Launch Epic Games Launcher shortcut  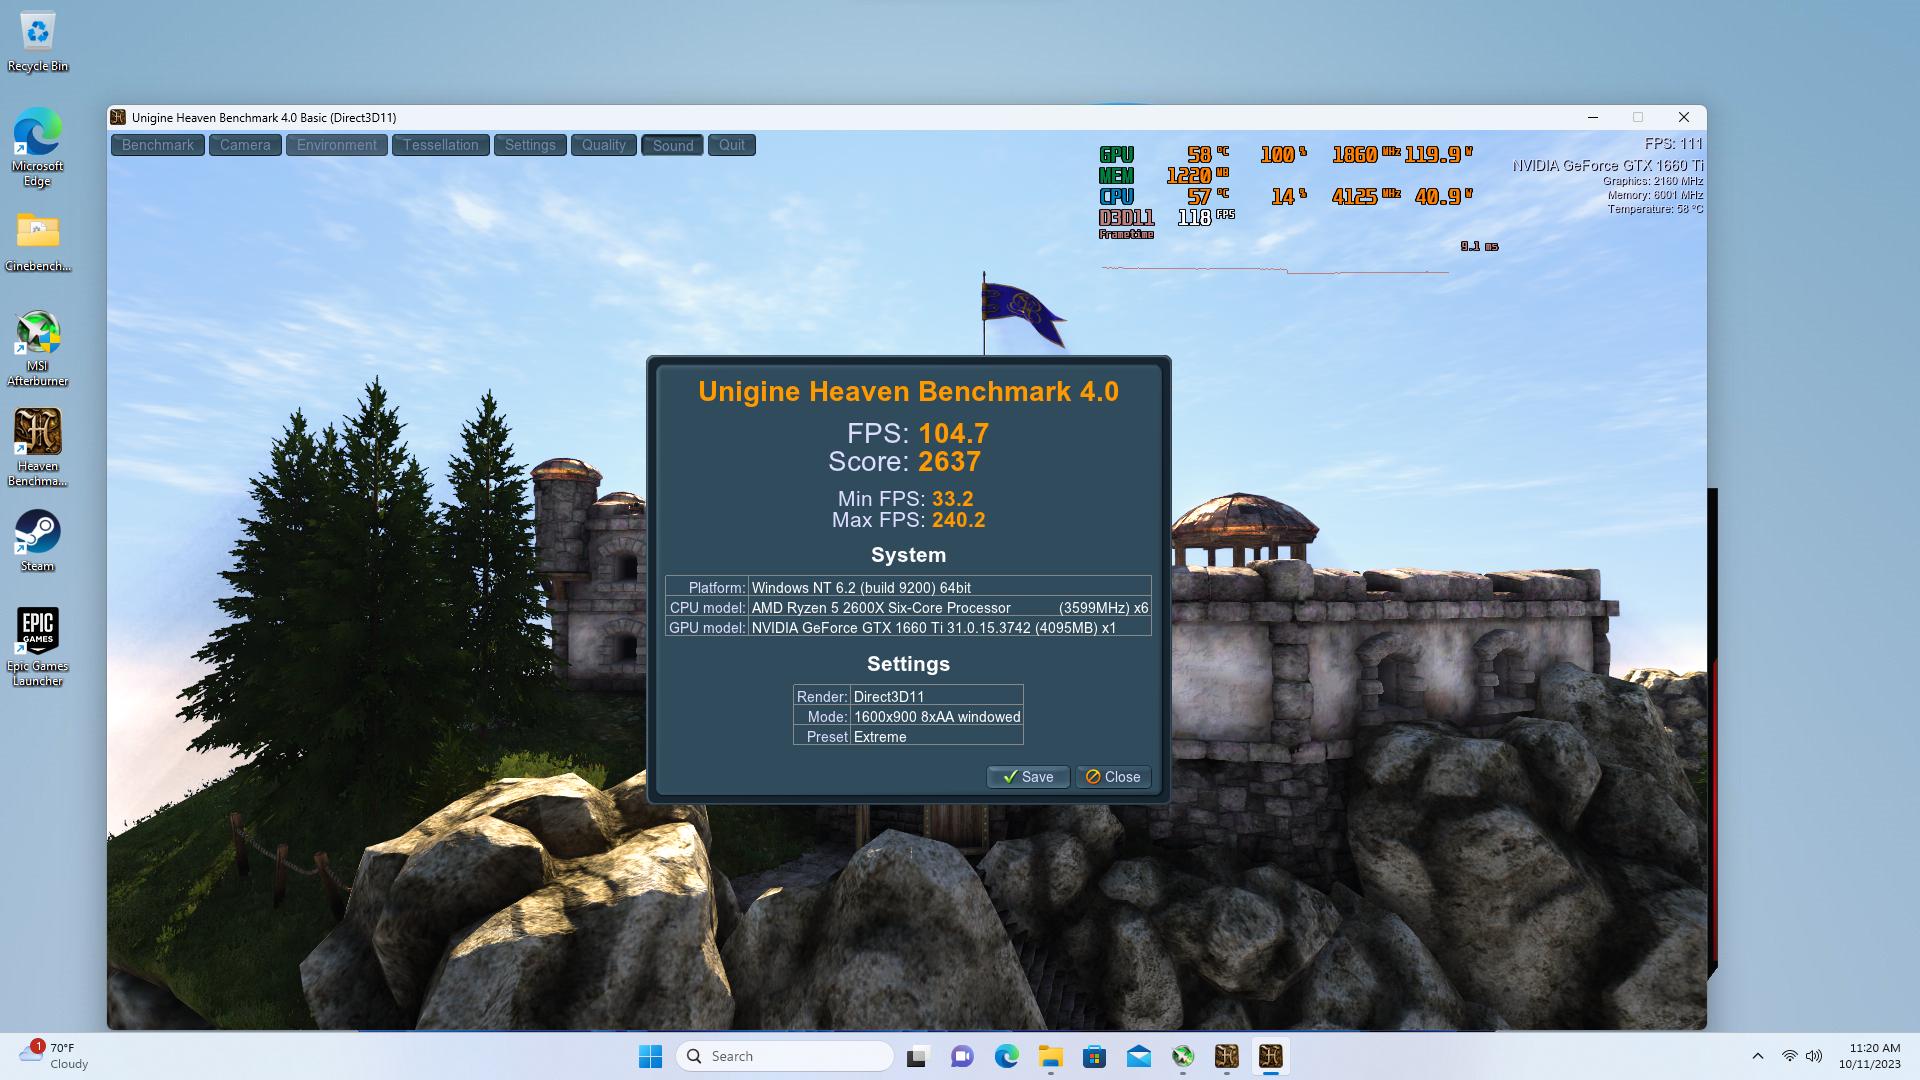click(x=38, y=647)
